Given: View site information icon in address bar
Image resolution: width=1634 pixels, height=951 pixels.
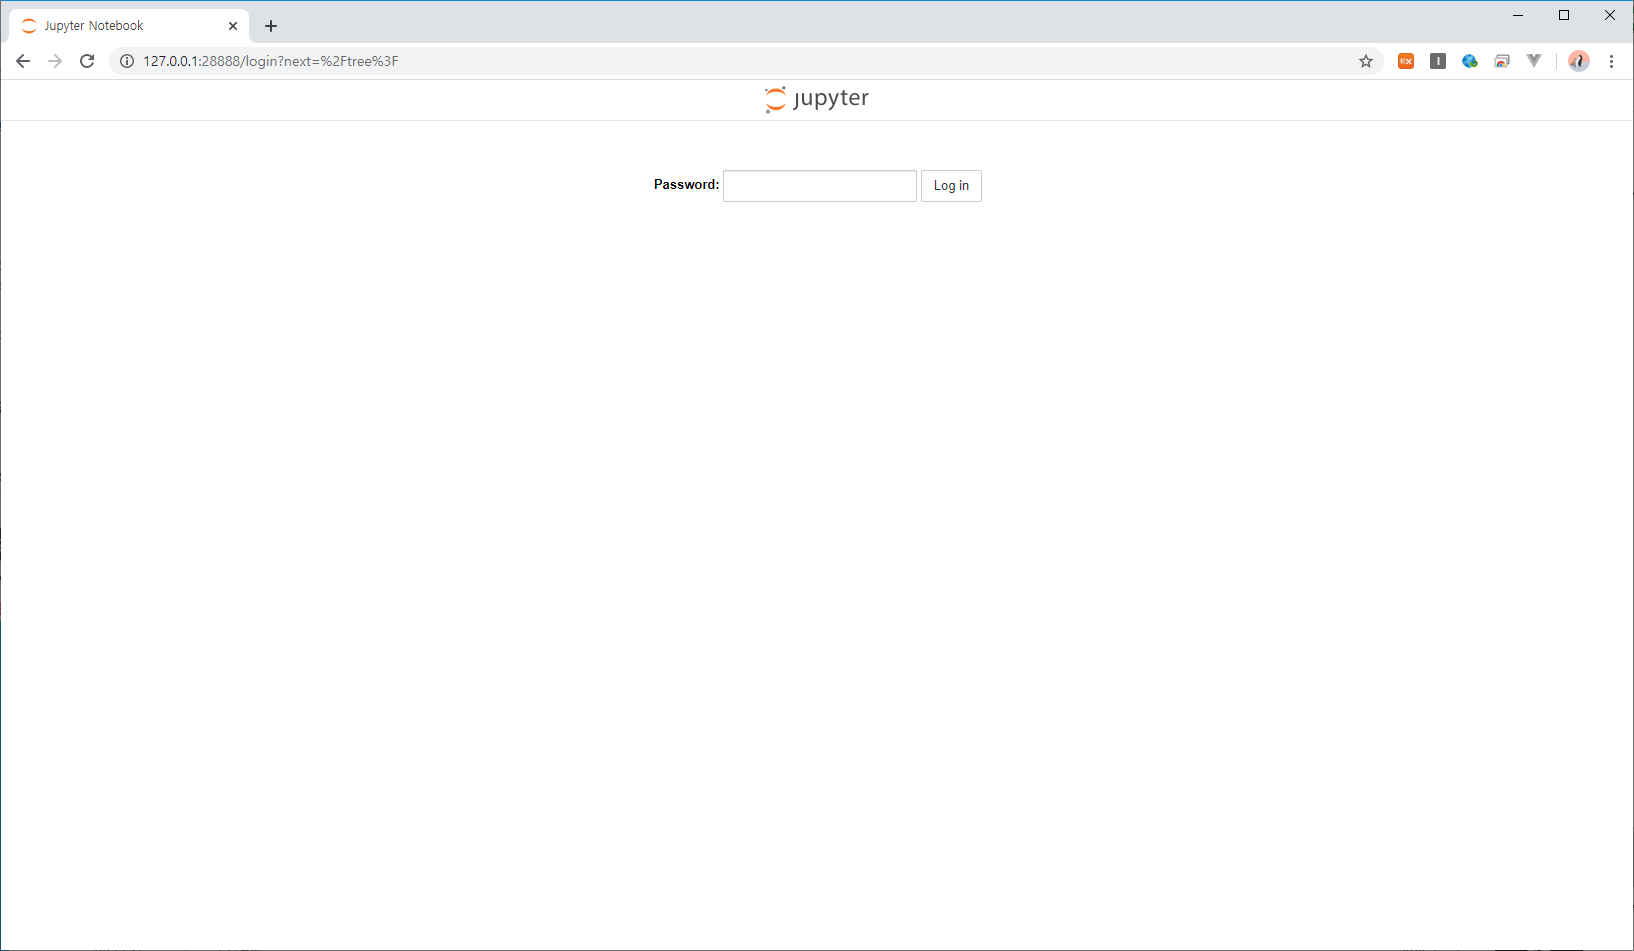Looking at the screenshot, I should [127, 61].
